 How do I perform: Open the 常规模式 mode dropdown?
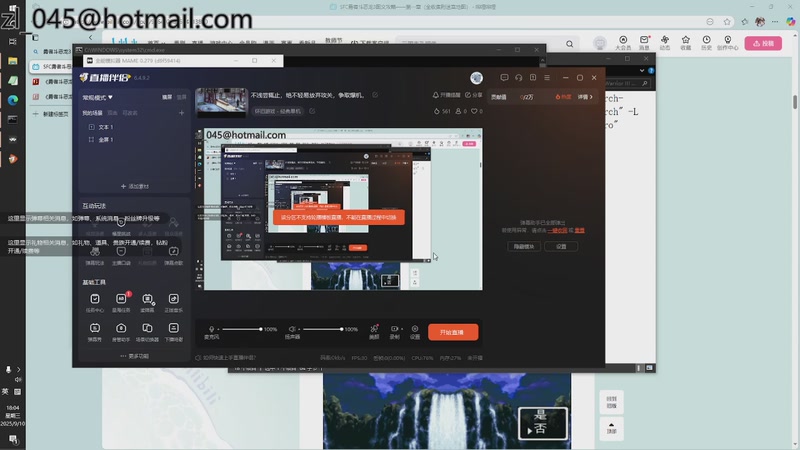[97, 97]
